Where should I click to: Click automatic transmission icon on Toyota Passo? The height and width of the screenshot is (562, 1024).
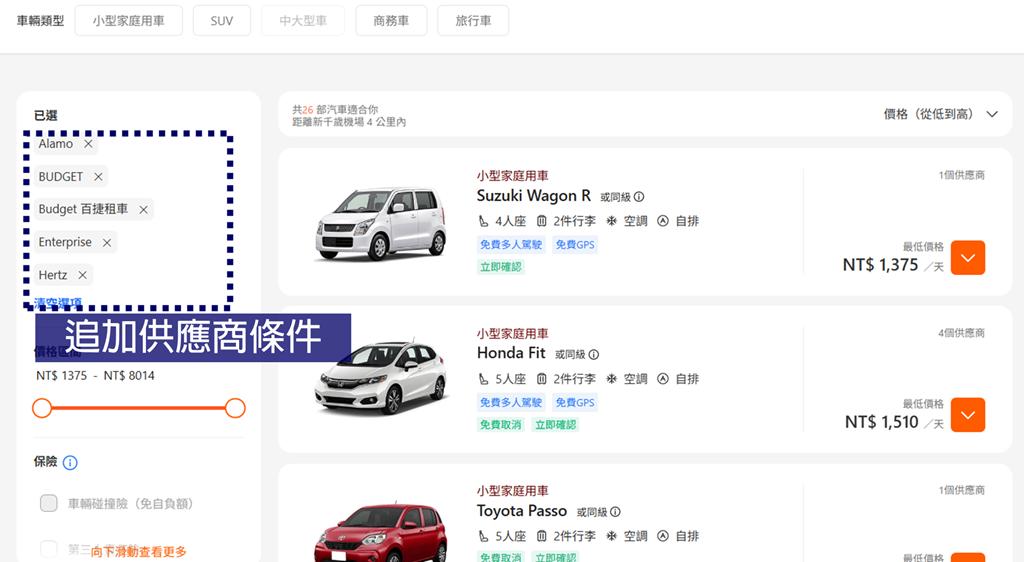click(x=663, y=536)
